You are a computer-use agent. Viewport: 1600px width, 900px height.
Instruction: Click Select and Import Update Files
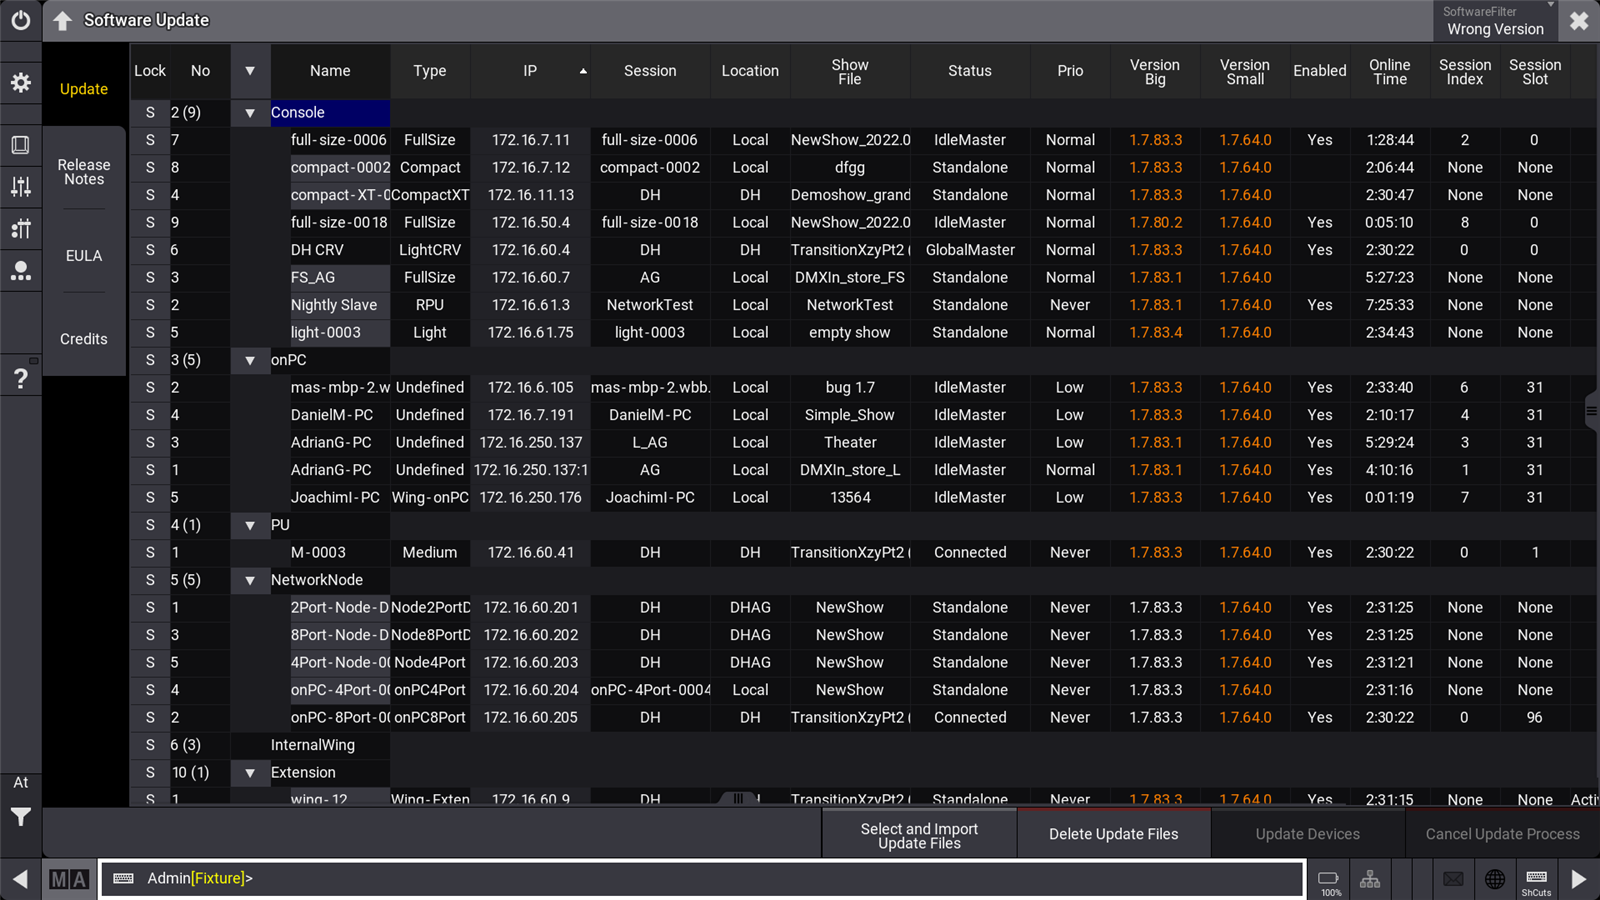(919, 835)
